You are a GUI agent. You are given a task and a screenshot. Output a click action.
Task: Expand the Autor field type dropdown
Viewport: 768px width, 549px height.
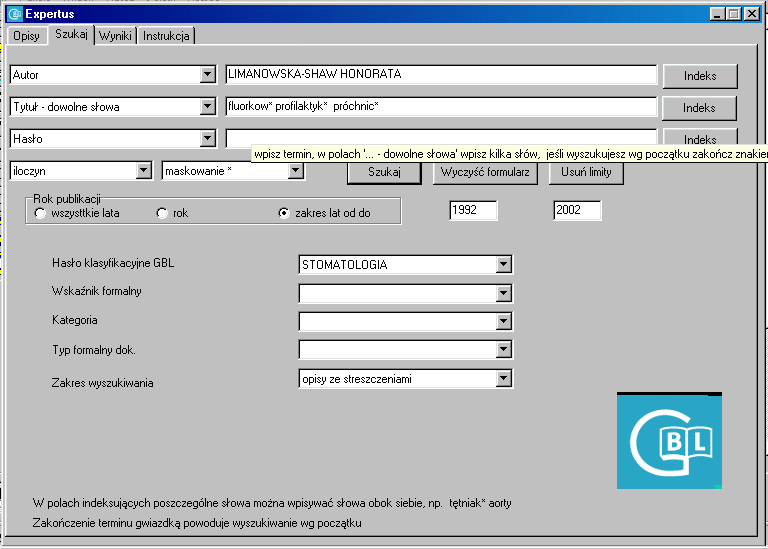(208, 75)
